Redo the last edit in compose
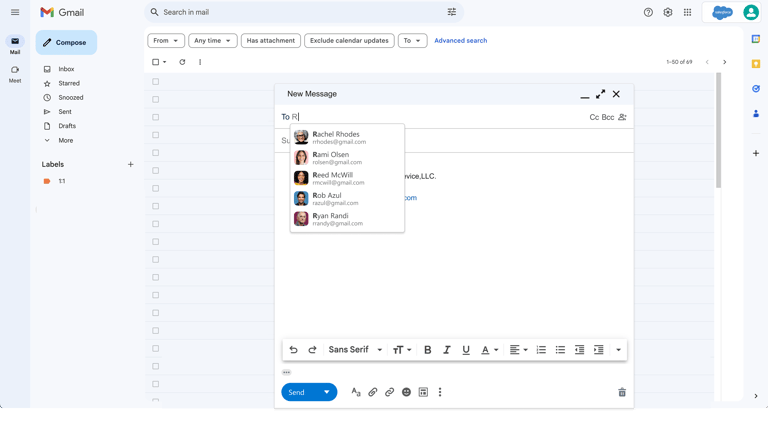The image size is (768, 429). click(x=312, y=350)
